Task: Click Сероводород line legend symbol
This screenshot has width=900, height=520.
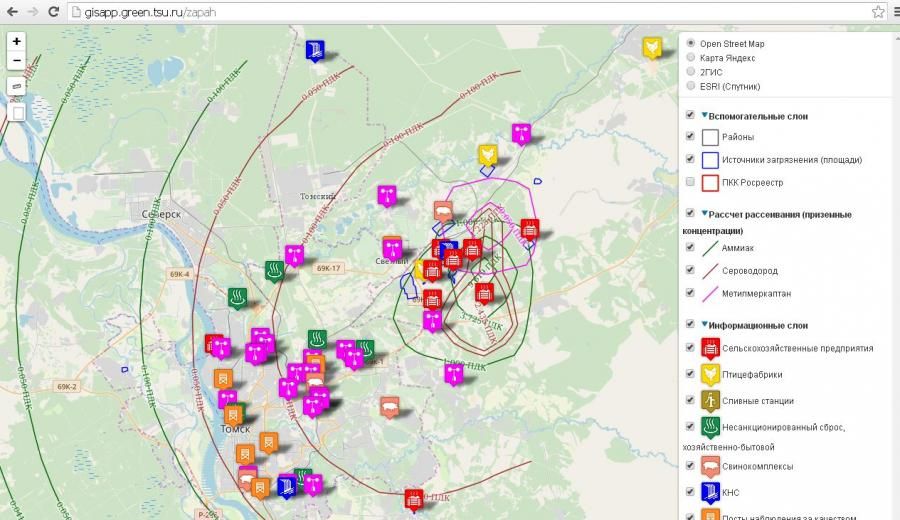Action: [710, 271]
